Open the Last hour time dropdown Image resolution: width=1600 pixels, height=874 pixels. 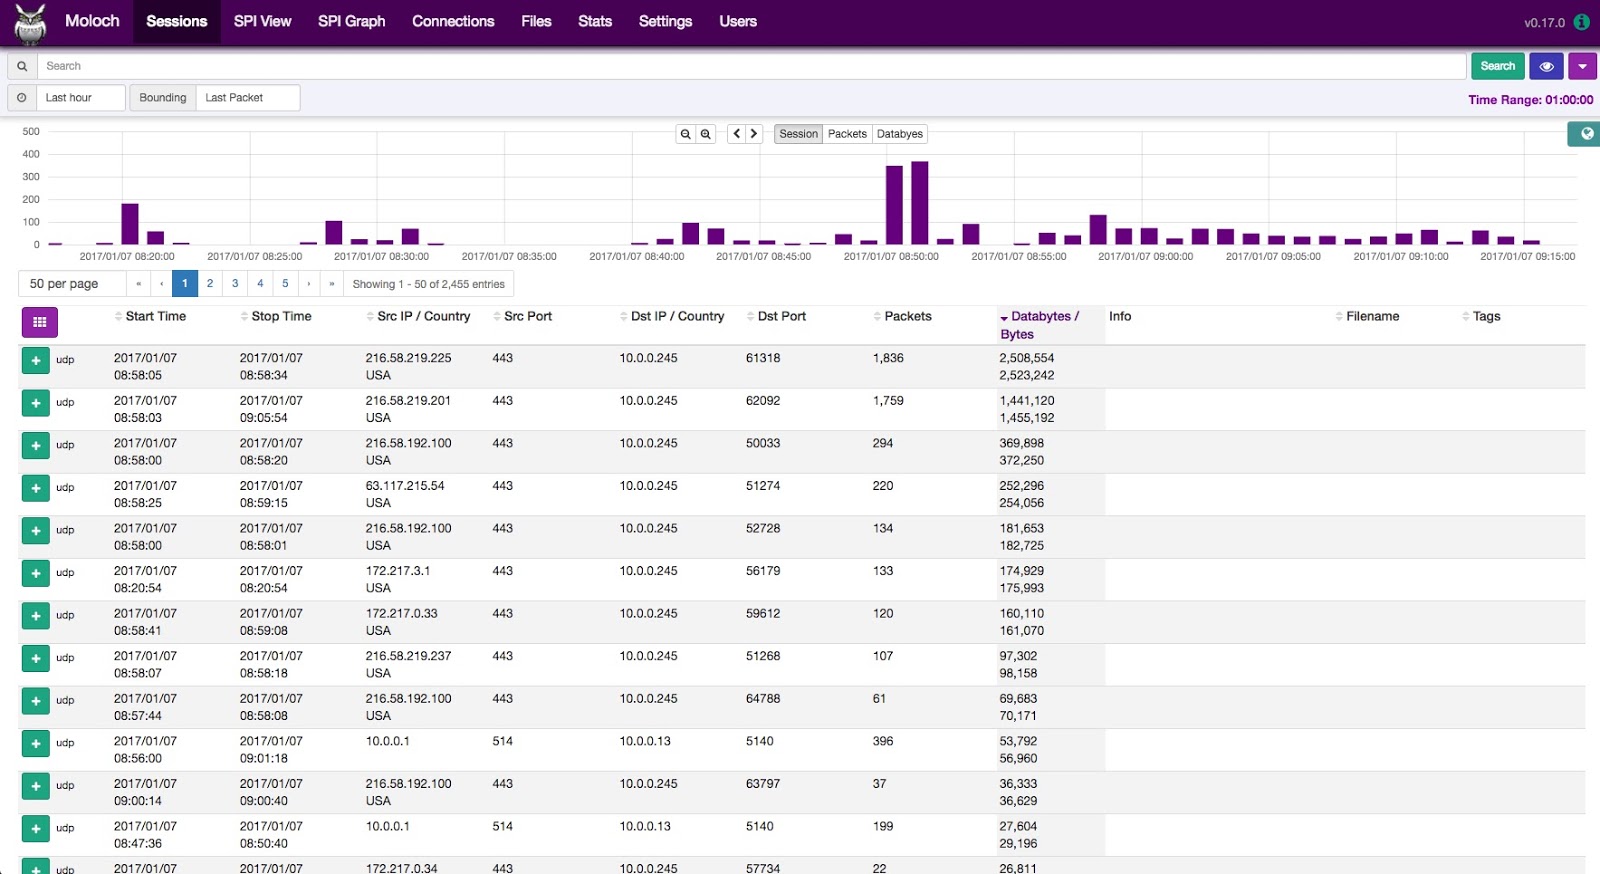click(81, 98)
